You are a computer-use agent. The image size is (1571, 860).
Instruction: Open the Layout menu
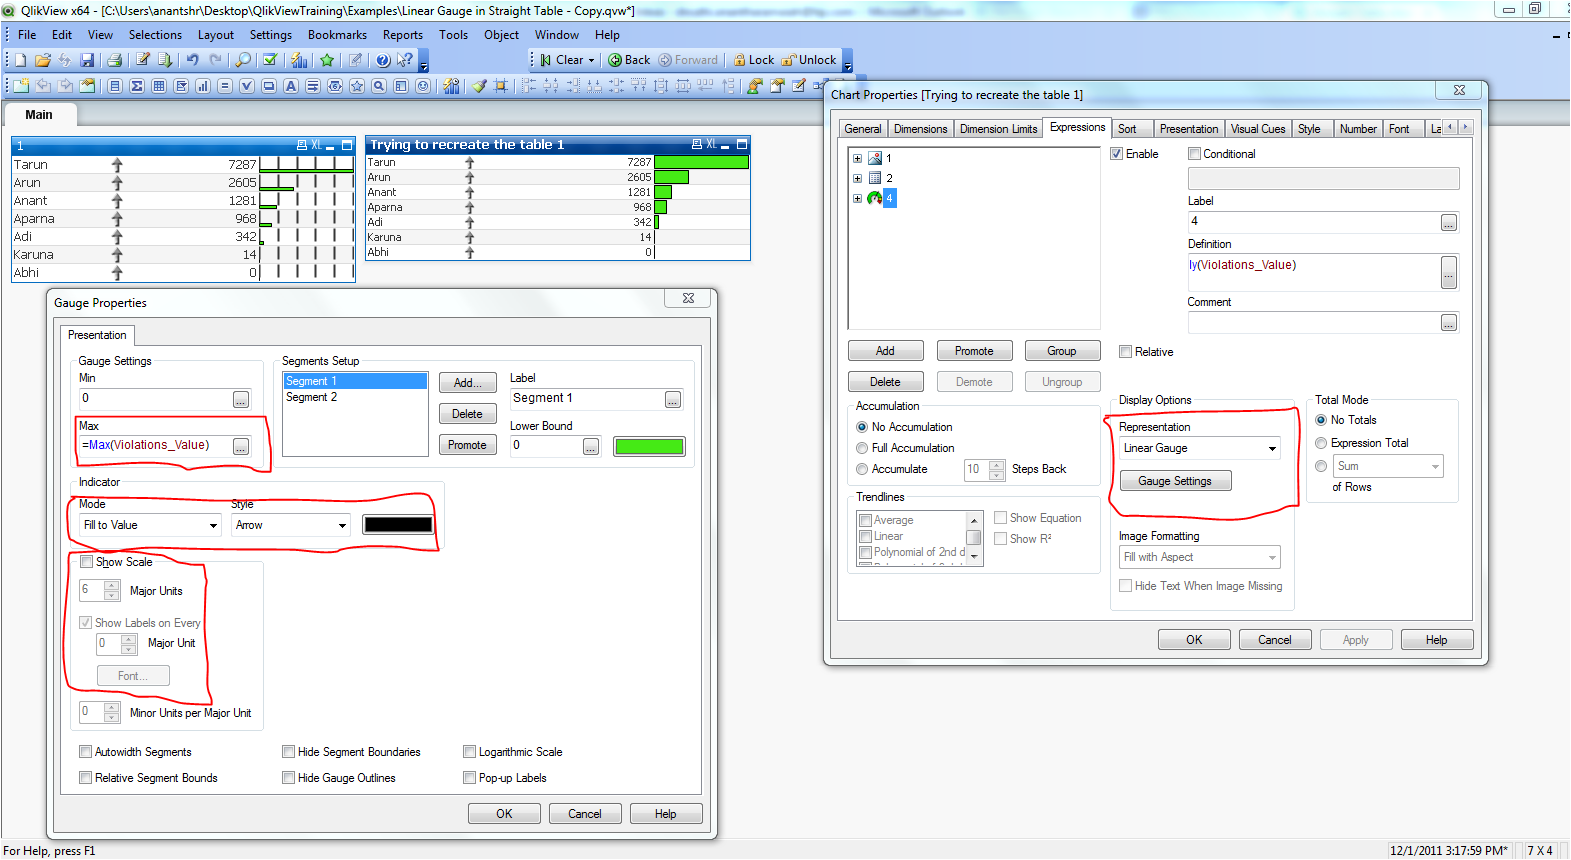click(215, 35)
